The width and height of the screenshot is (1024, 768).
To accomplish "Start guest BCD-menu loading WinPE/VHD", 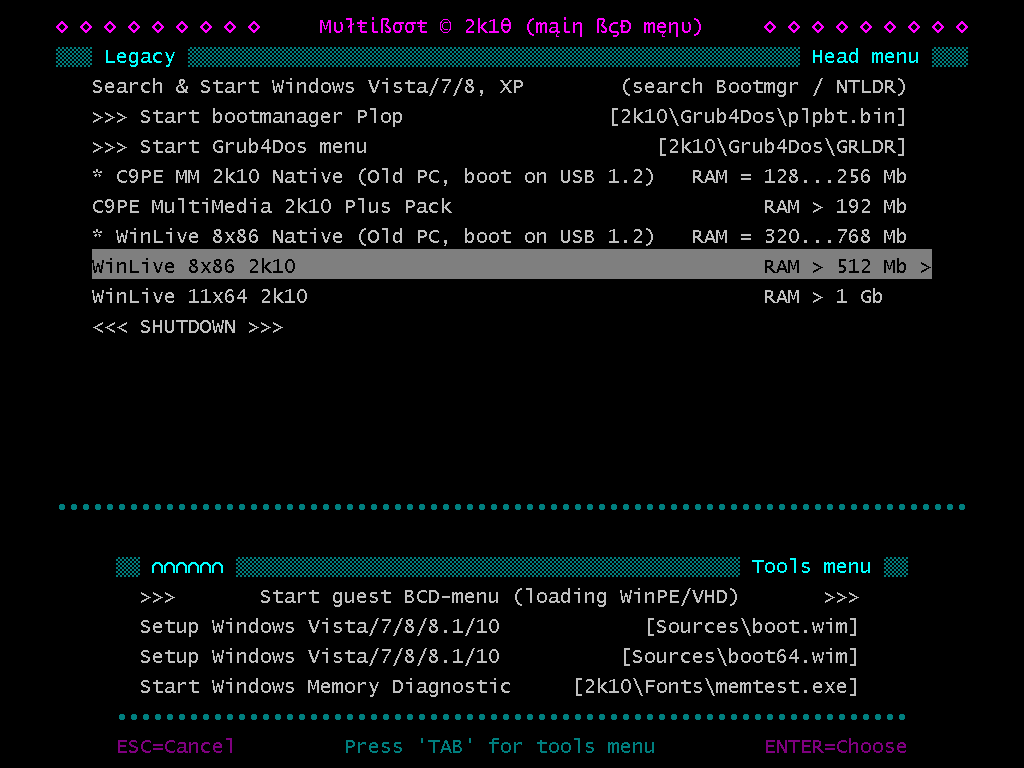I will pos(499,597).
